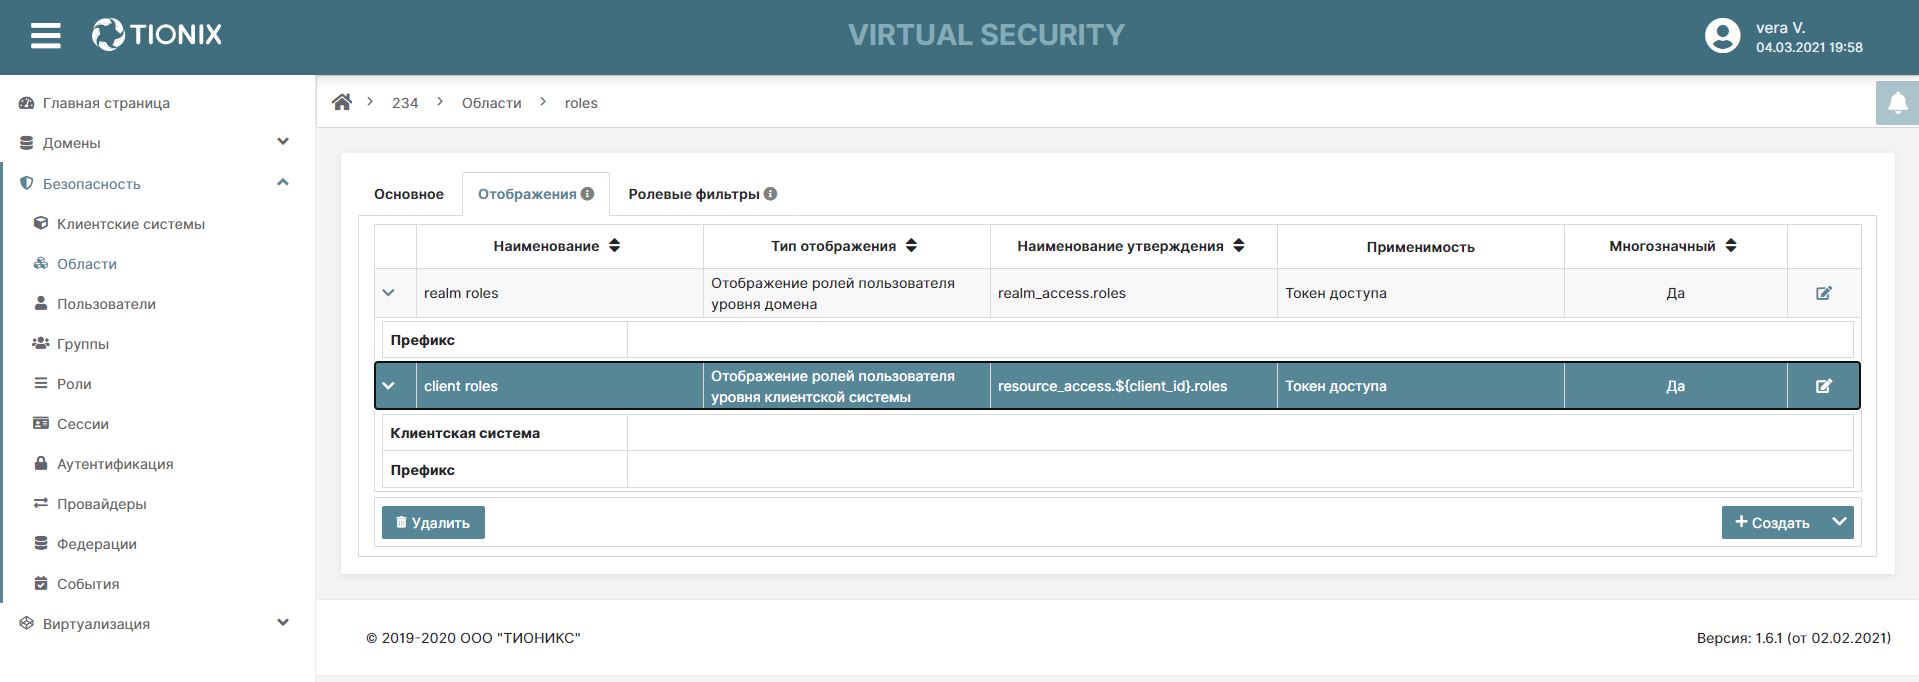Click the roles breadcrumb
The image size is (1919, 682).
(x=581, y=103)
